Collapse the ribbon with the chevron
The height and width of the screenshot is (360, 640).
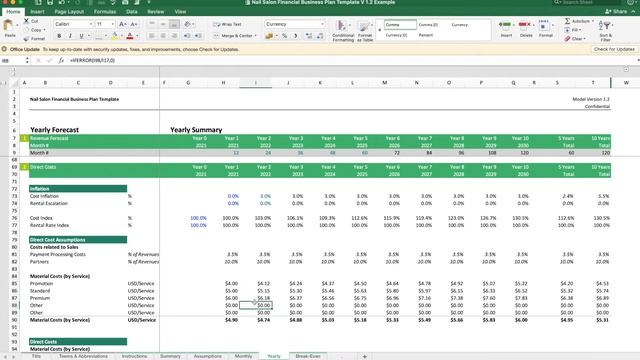633,11
